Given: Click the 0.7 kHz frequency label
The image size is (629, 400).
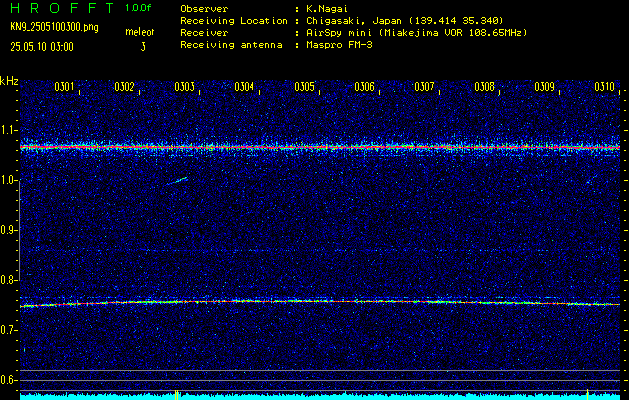Looking at the screenshot, I should point(8,330).
